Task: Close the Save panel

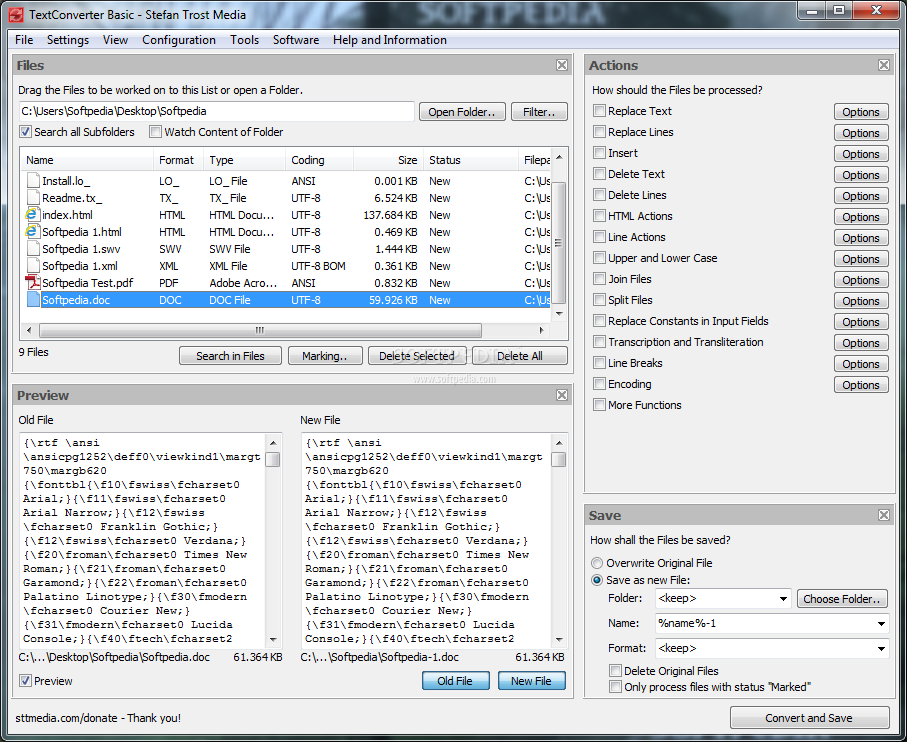Action: point(884,515)
